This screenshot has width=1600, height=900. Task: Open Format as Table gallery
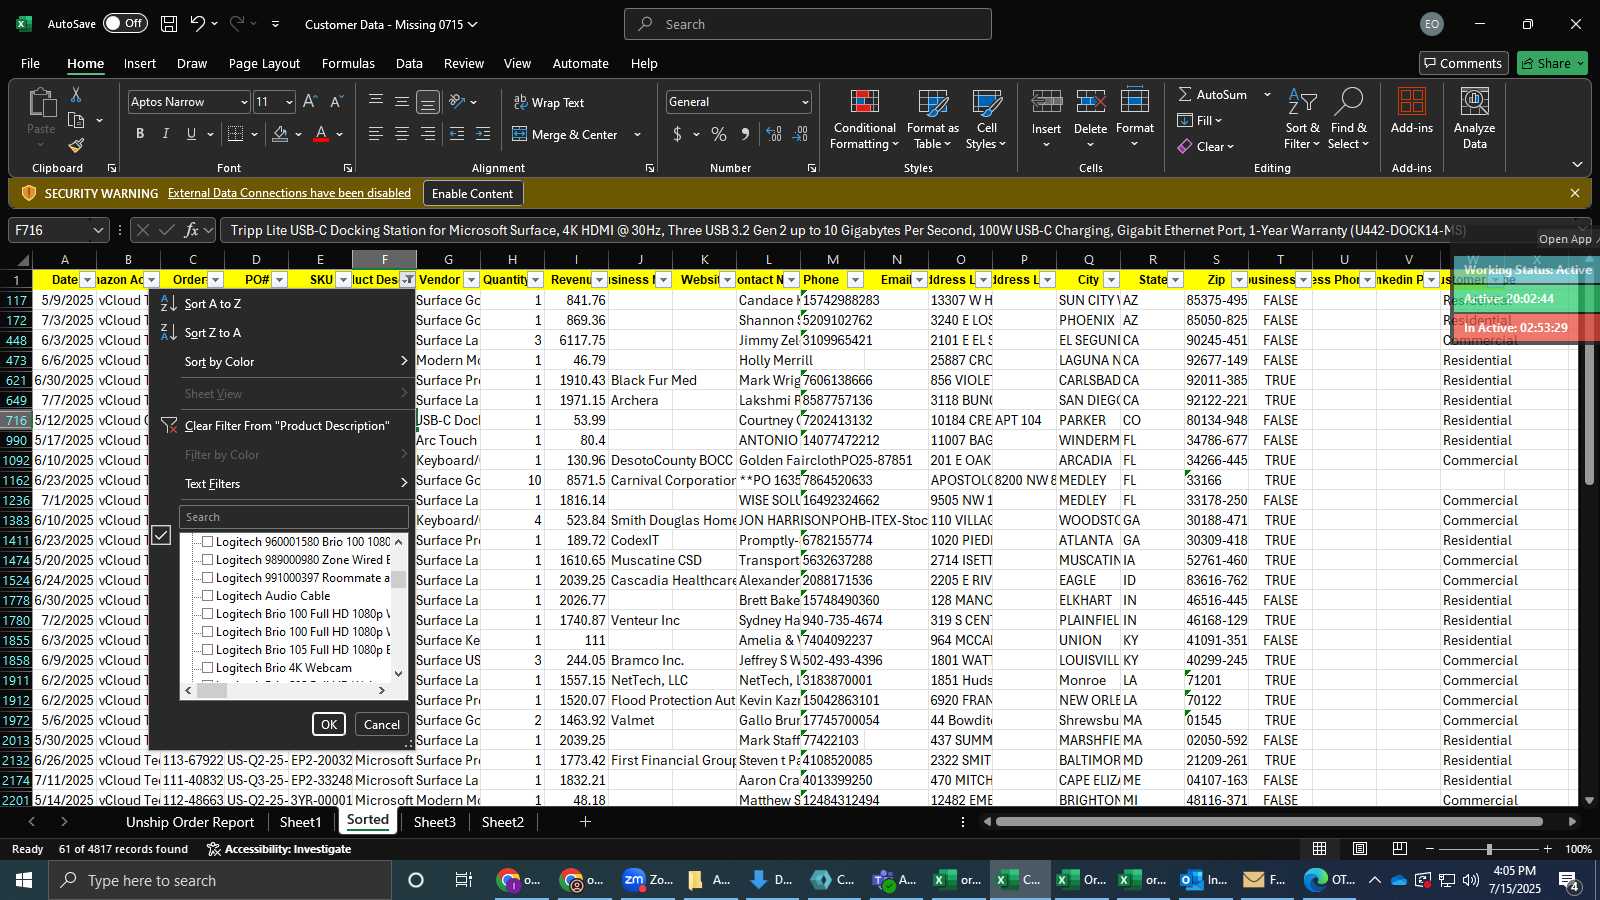[x=932, y=120]
